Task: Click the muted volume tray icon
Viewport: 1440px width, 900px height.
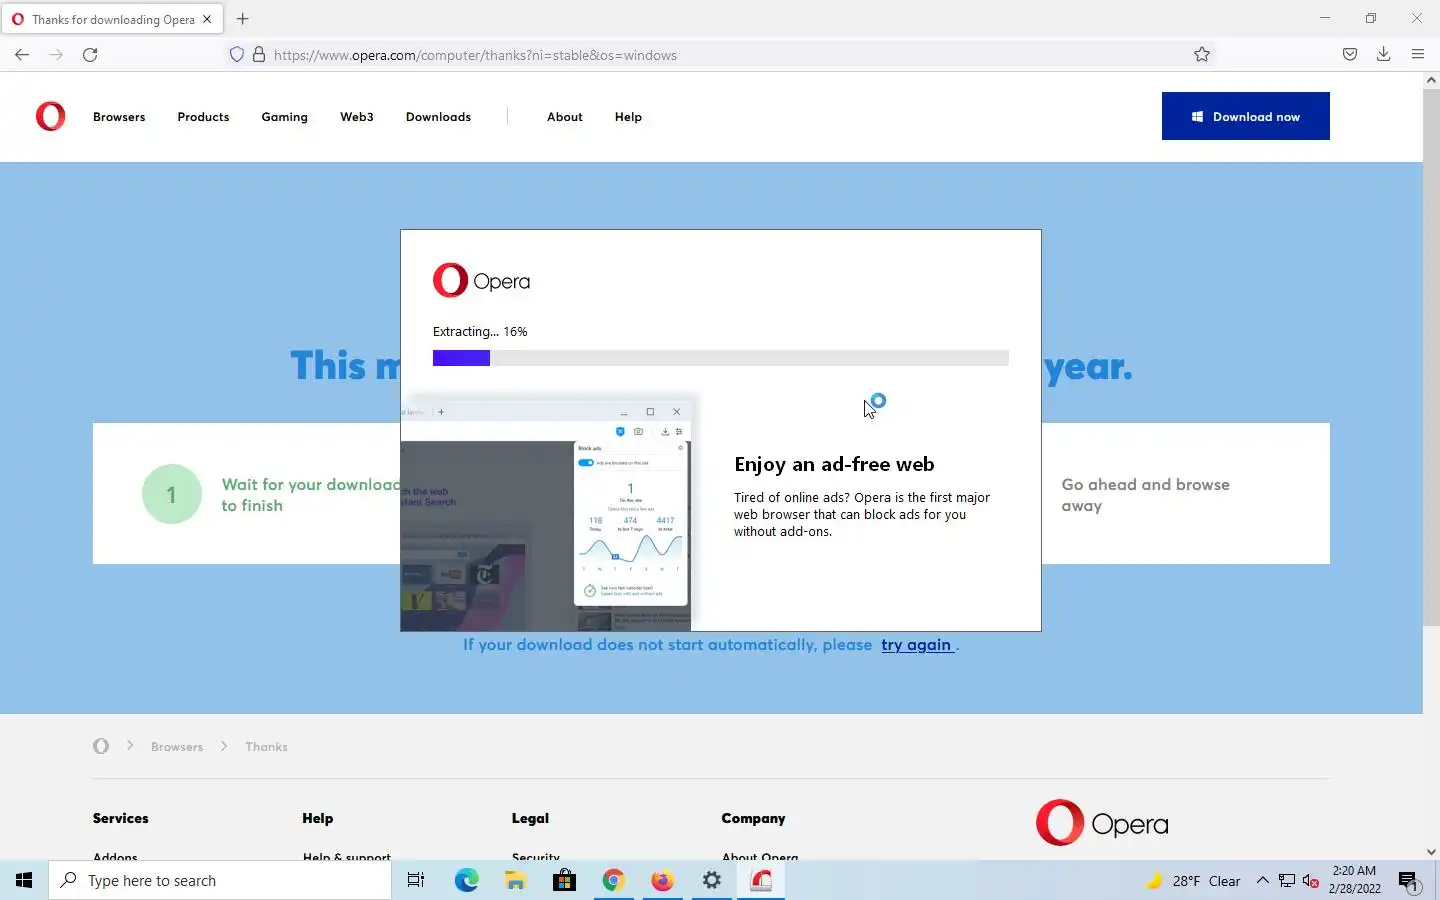Action: tap(1311, 881)
